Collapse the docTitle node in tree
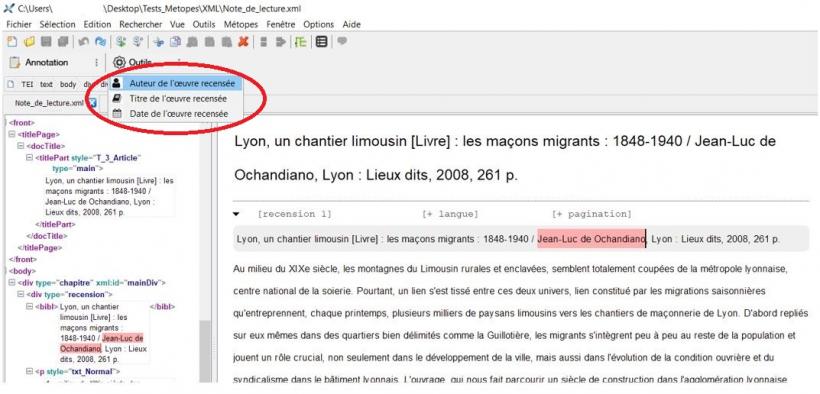Image resolution: width=820 pixels, height=394 pixels. click(21, 146)
